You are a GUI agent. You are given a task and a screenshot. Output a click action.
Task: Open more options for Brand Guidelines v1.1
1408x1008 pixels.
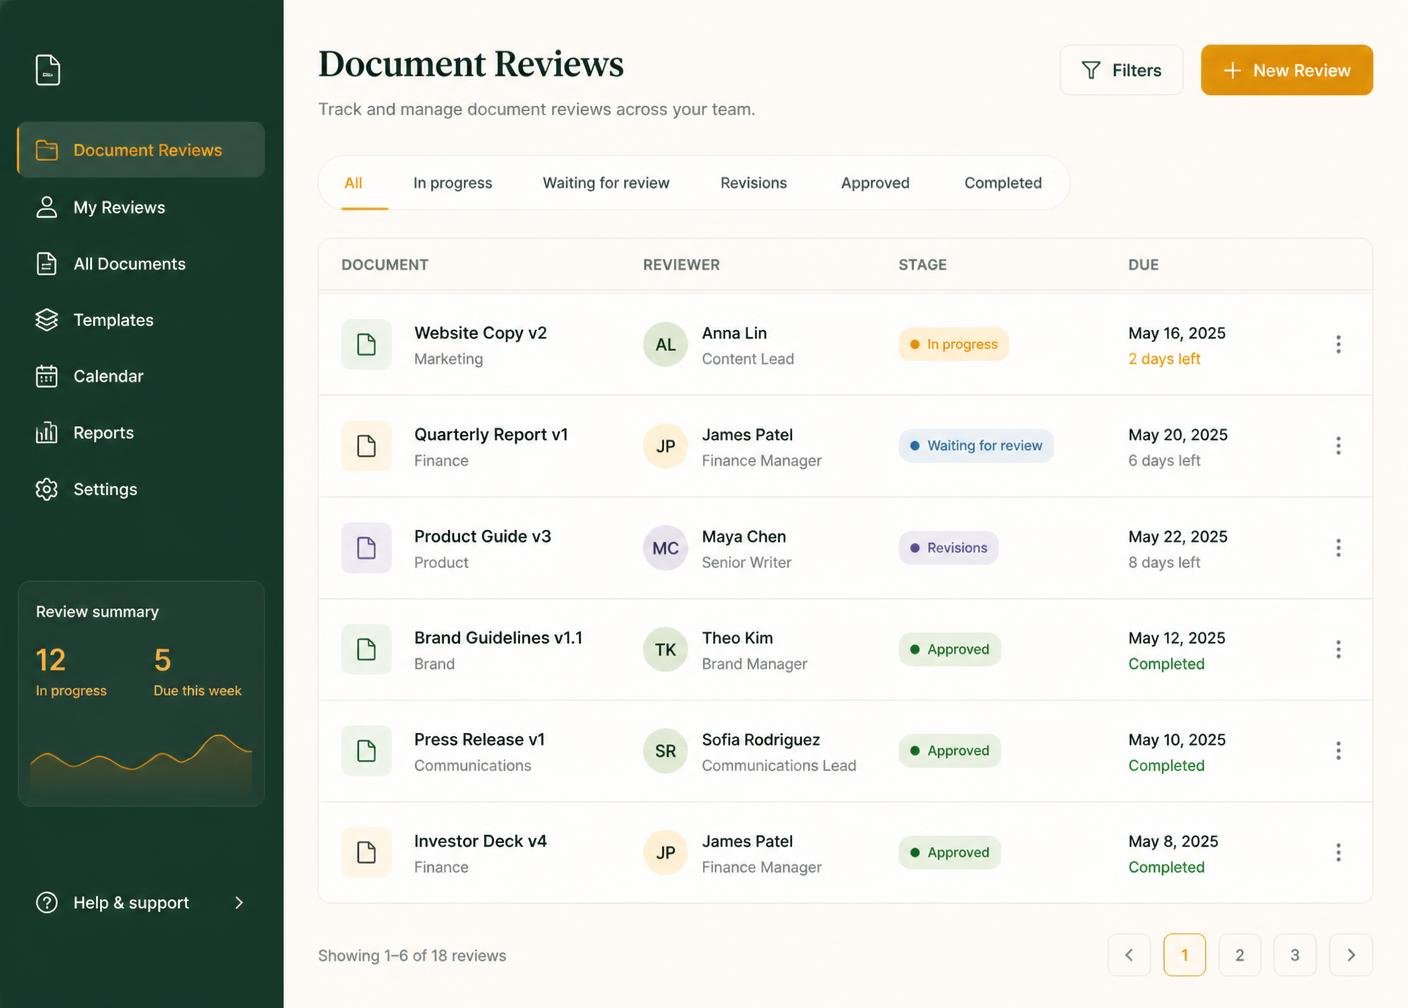[x=1338, y=650]
